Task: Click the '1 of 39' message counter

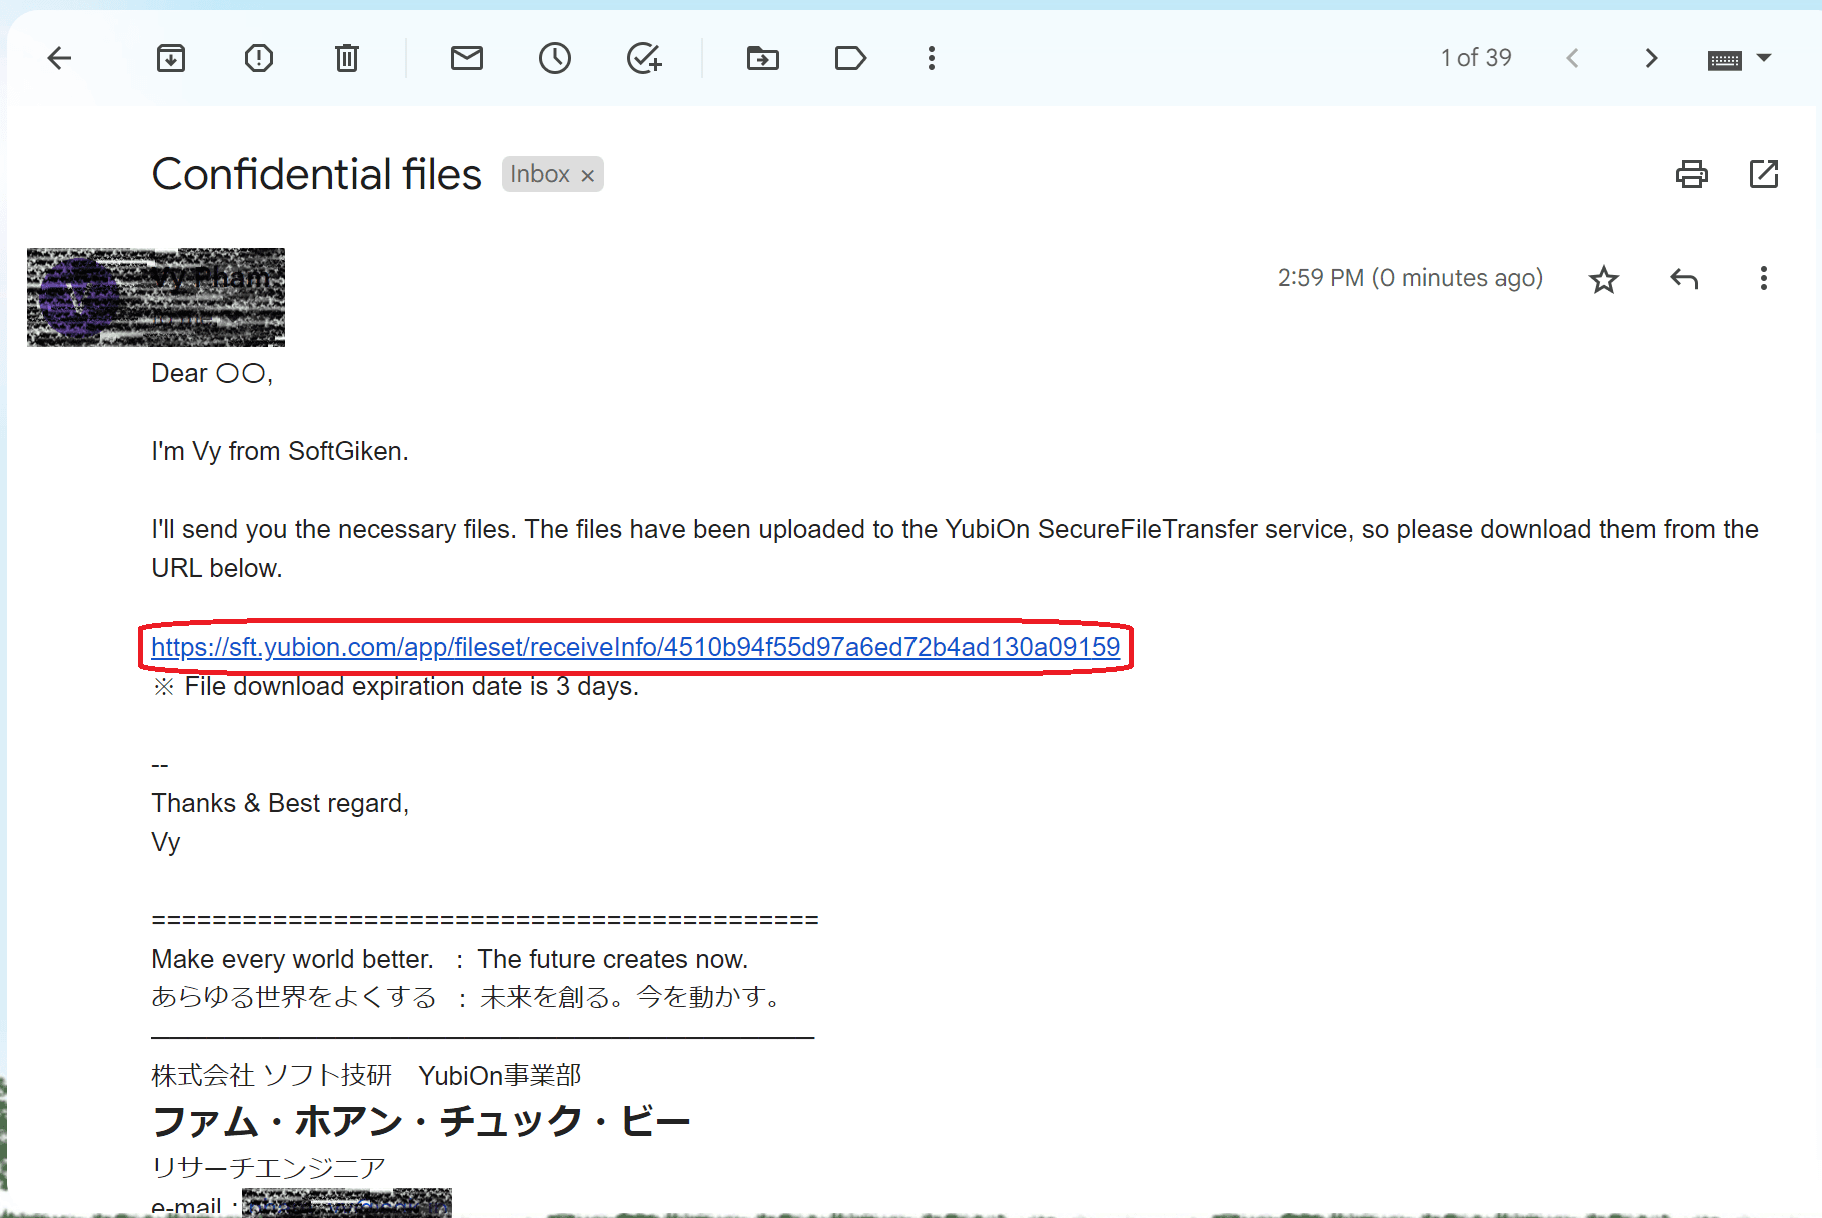Action: pyautogui.click(x=1476, y=58)
